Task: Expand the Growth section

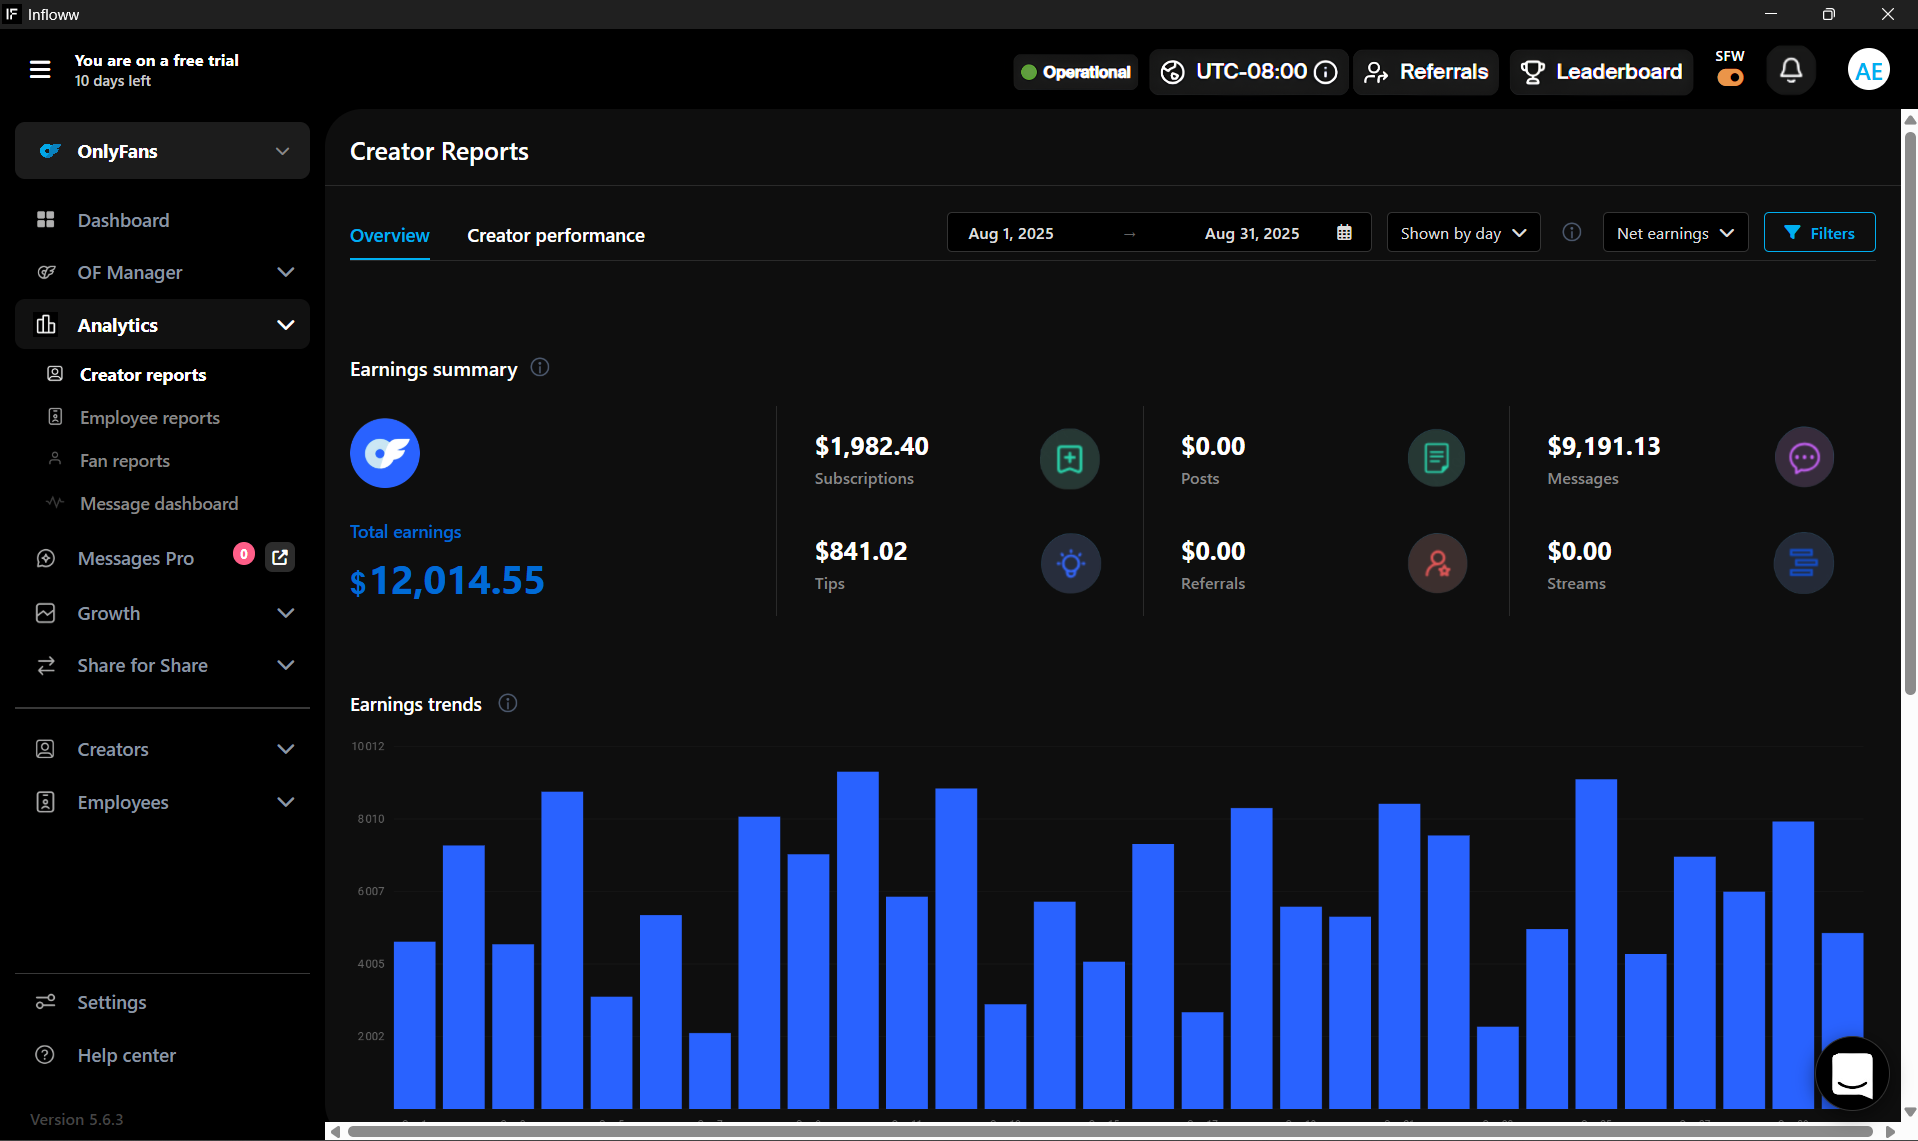Action: click(x=286, y=613)
